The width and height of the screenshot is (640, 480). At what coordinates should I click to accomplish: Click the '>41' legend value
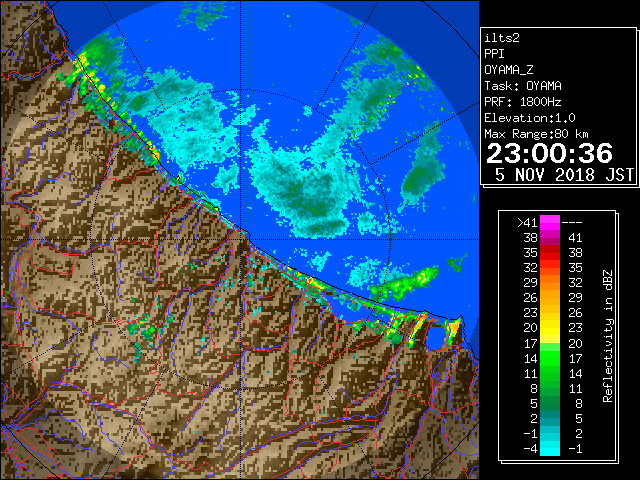click(527, 223)
